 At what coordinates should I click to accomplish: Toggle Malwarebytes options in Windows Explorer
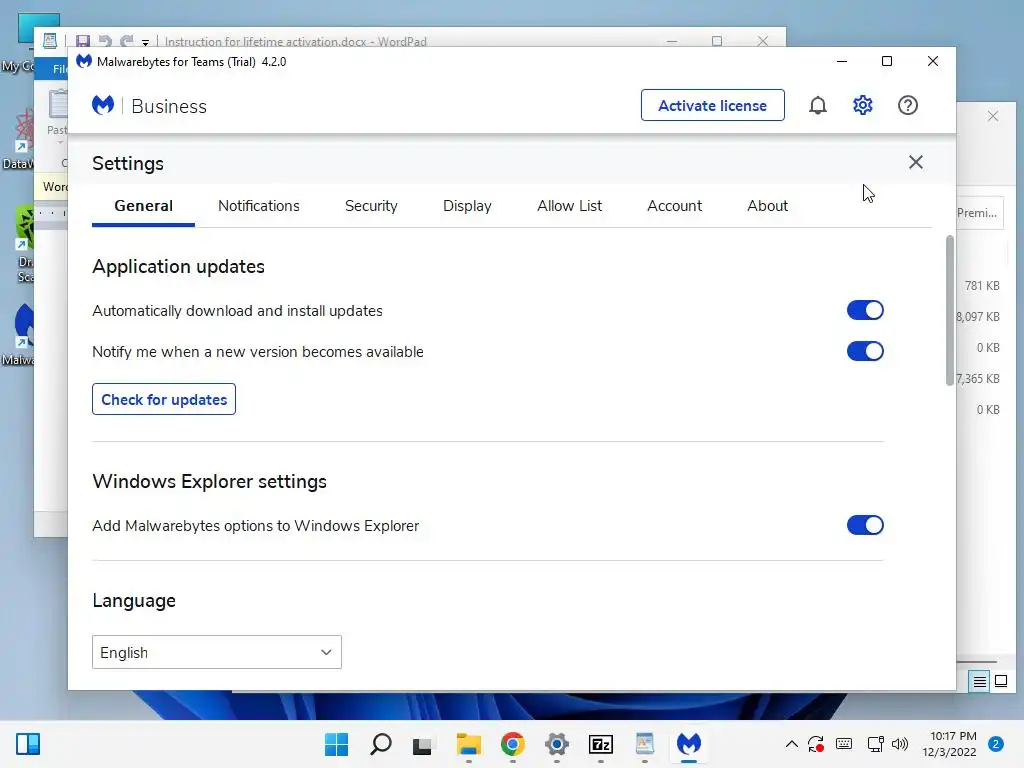pyautogui.click(x=865, y=525)
